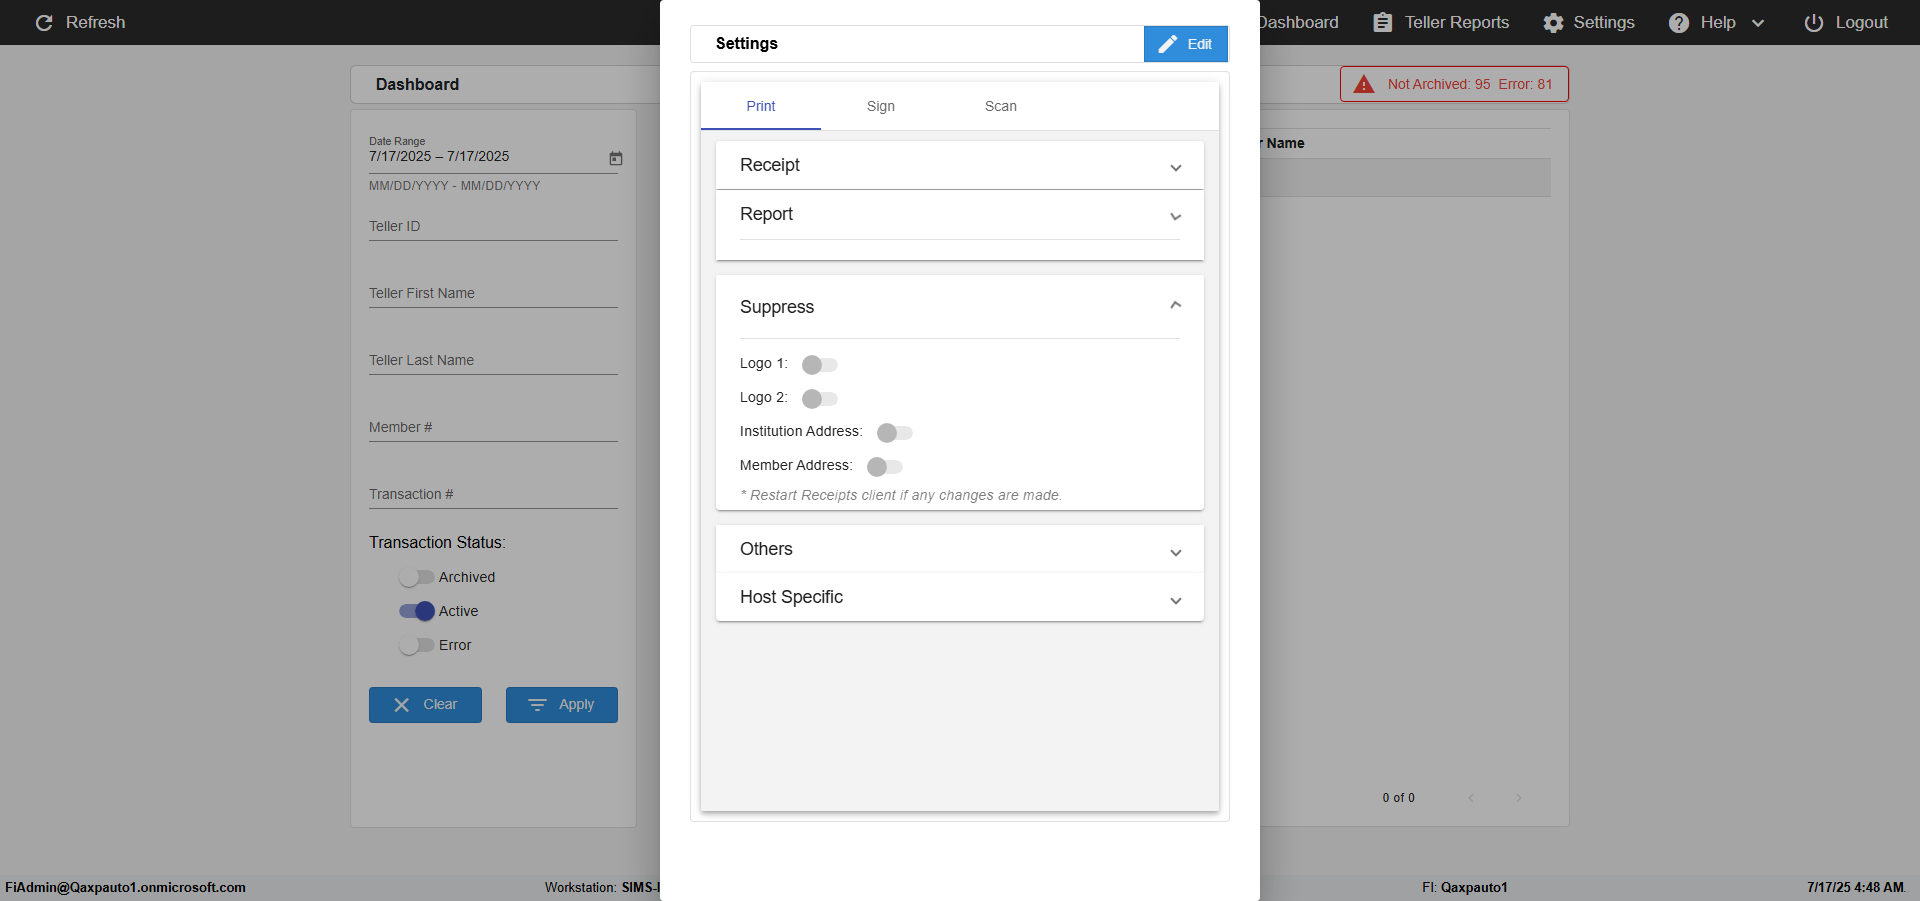Click the Member # input field

coord(493,427)
